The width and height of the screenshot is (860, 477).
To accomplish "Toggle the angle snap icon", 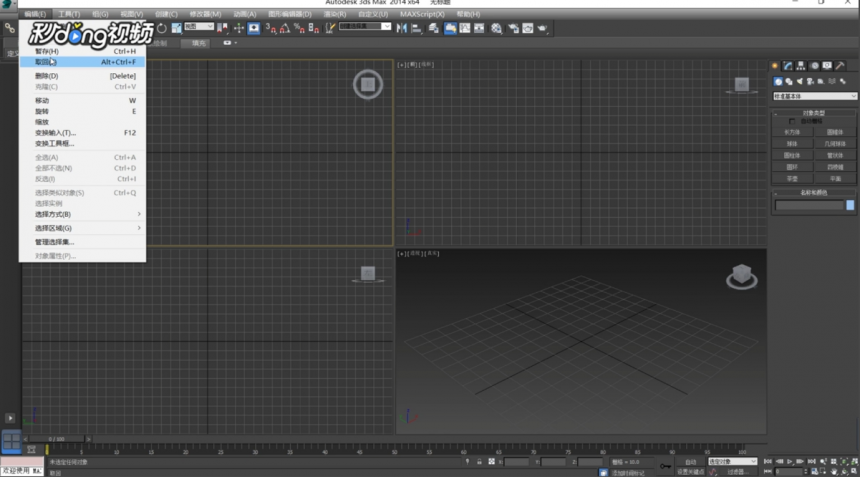I will (x=285, y=28).
